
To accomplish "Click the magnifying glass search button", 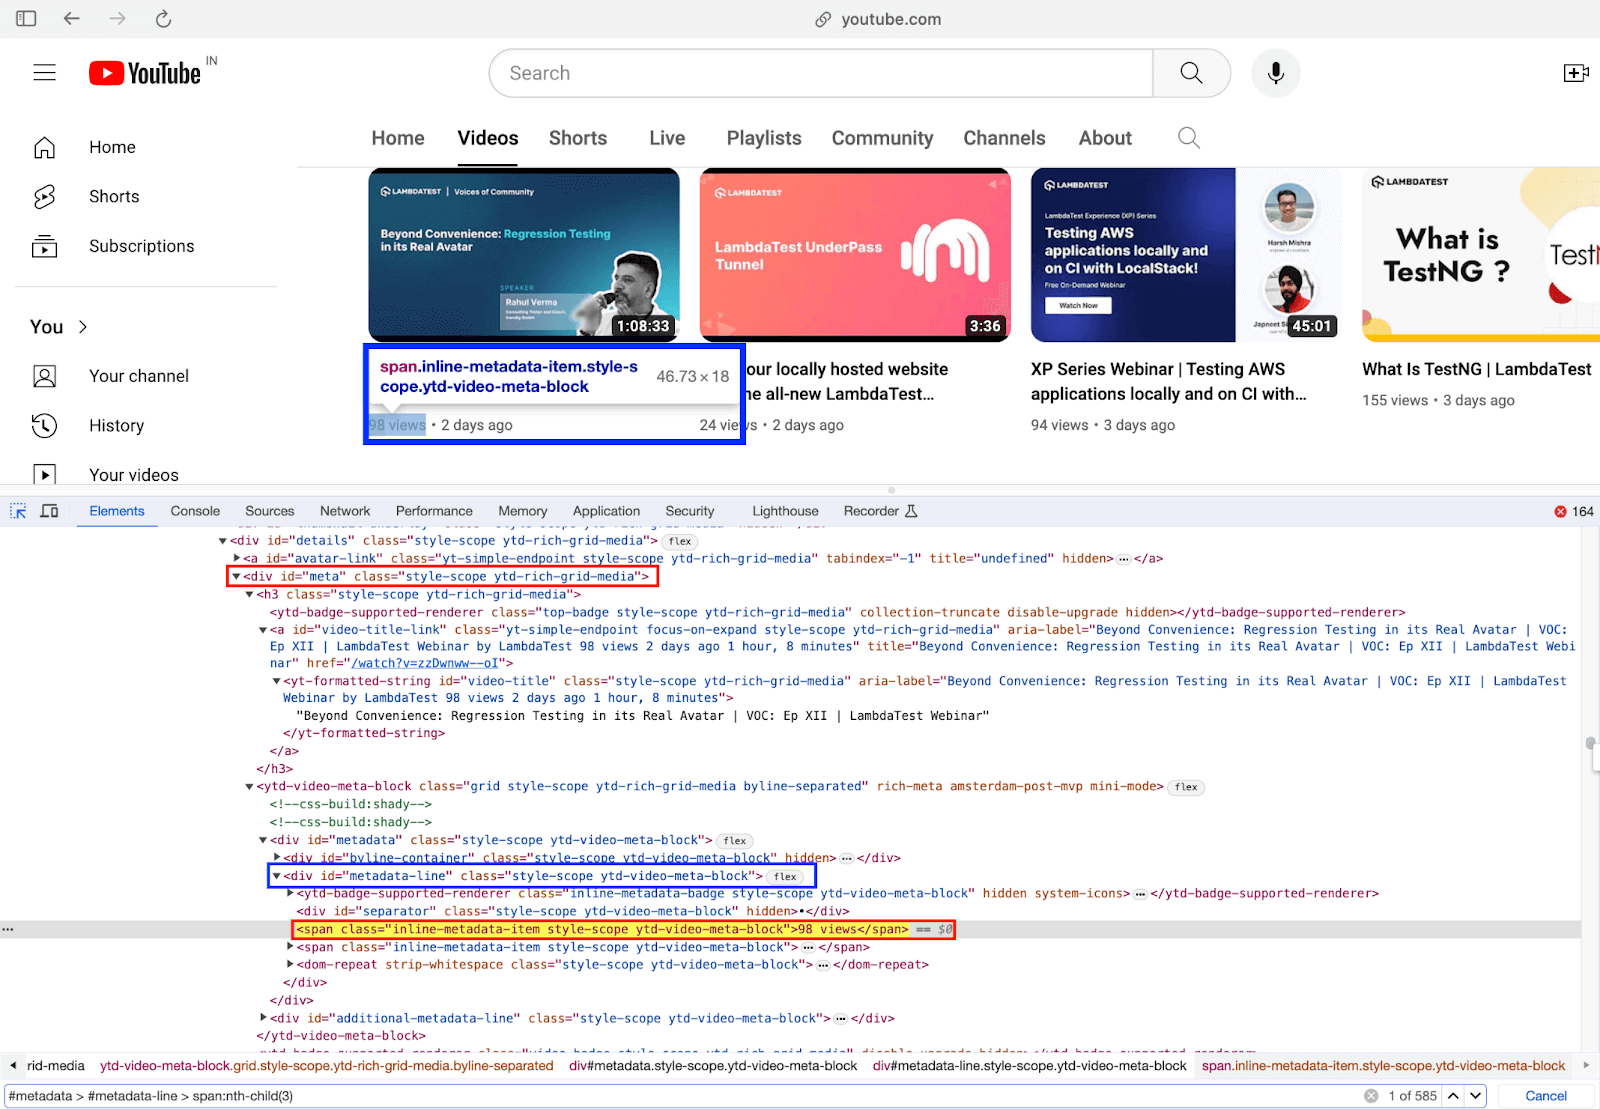I will coord(1191,73).
